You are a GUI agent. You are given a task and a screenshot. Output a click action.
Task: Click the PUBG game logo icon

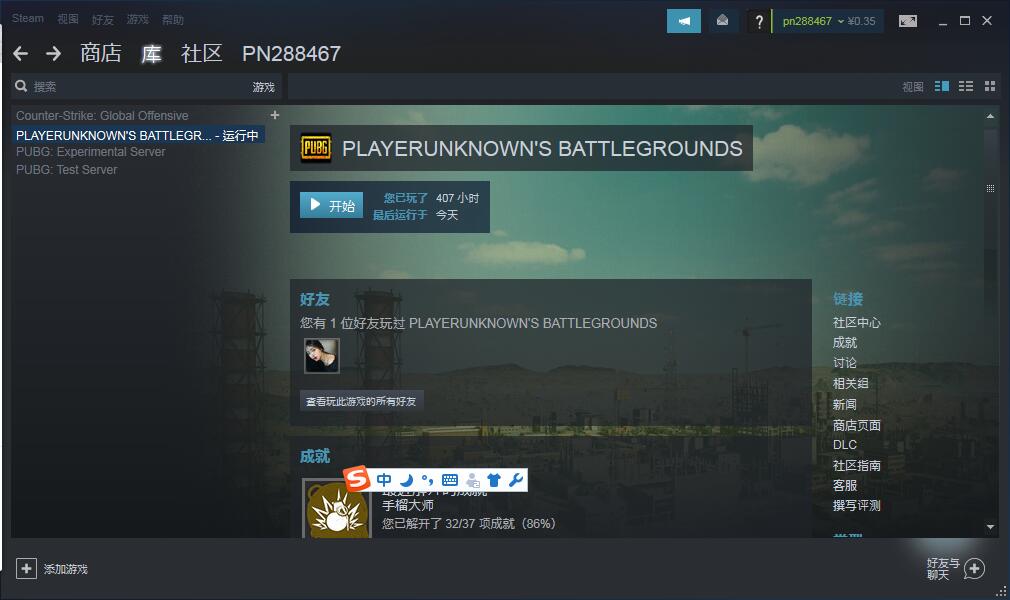(x=316, y=148)
